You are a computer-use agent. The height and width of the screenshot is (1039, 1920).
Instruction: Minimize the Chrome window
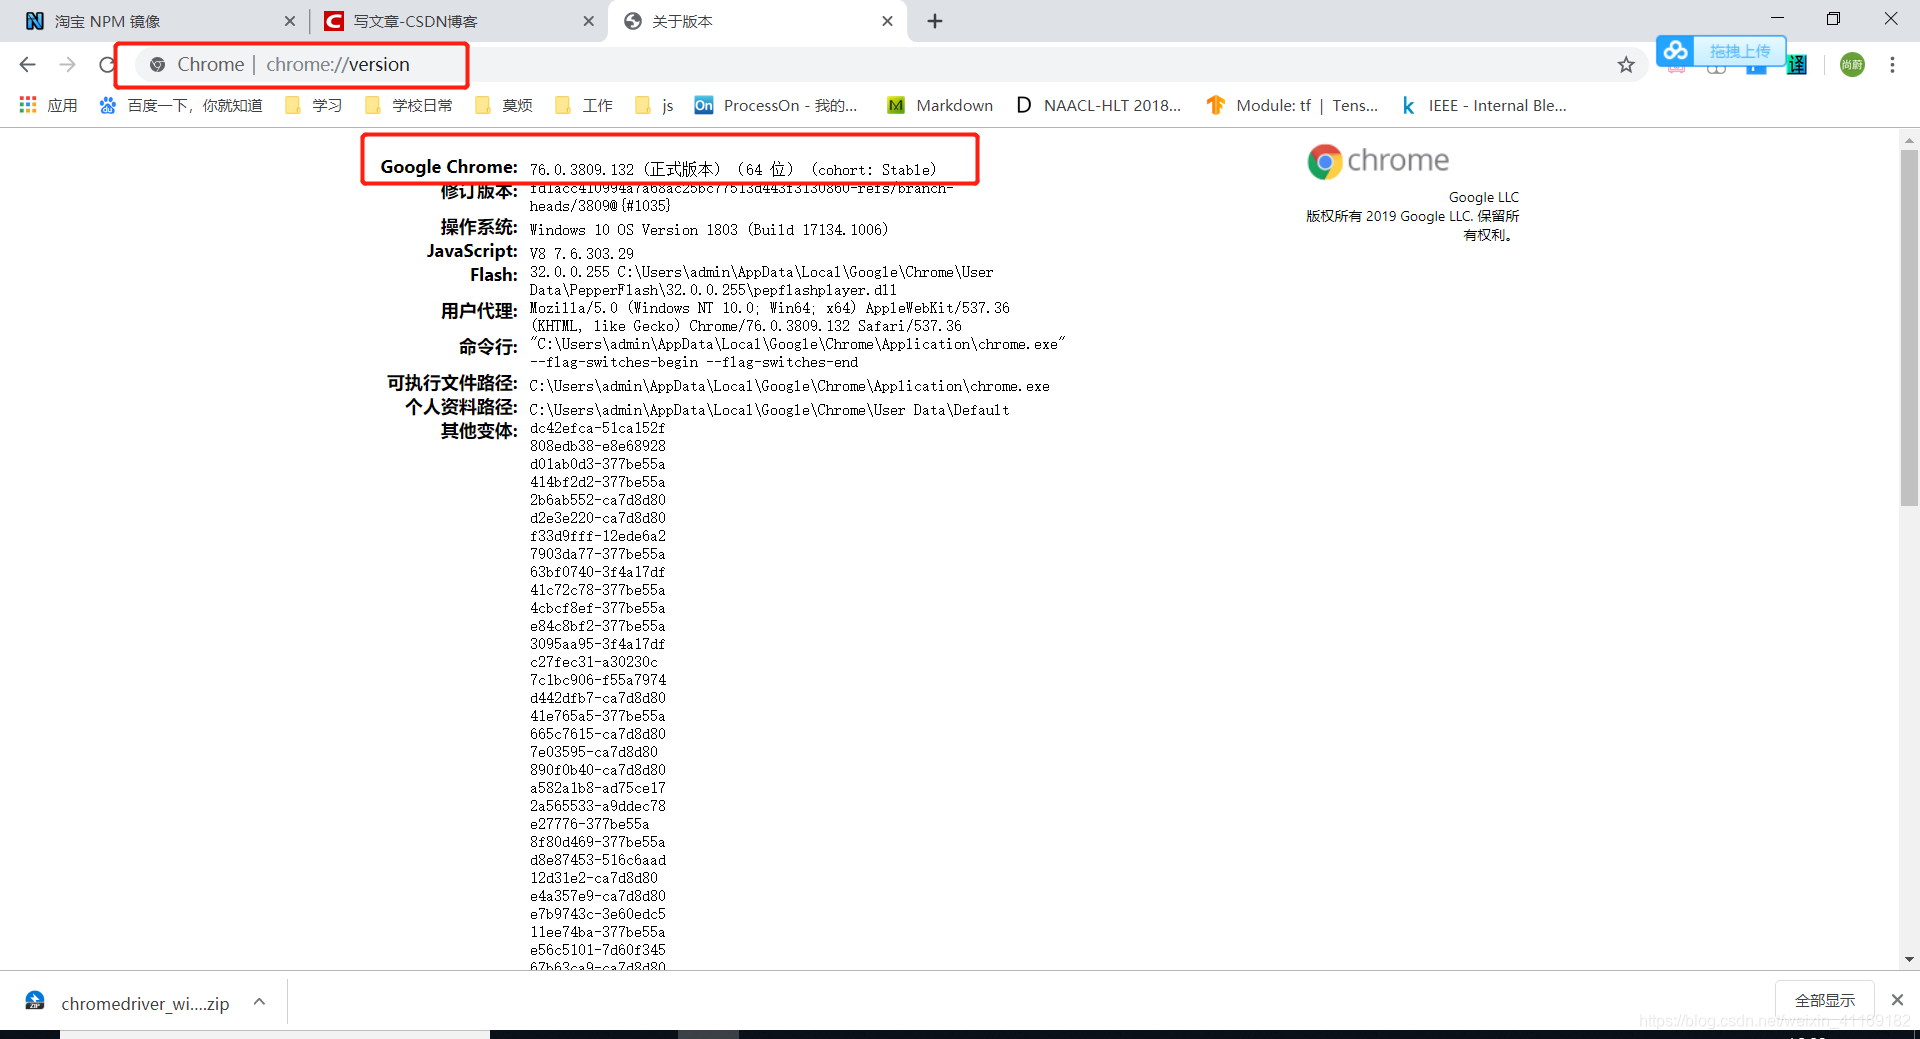click(x=1777, y=19)
